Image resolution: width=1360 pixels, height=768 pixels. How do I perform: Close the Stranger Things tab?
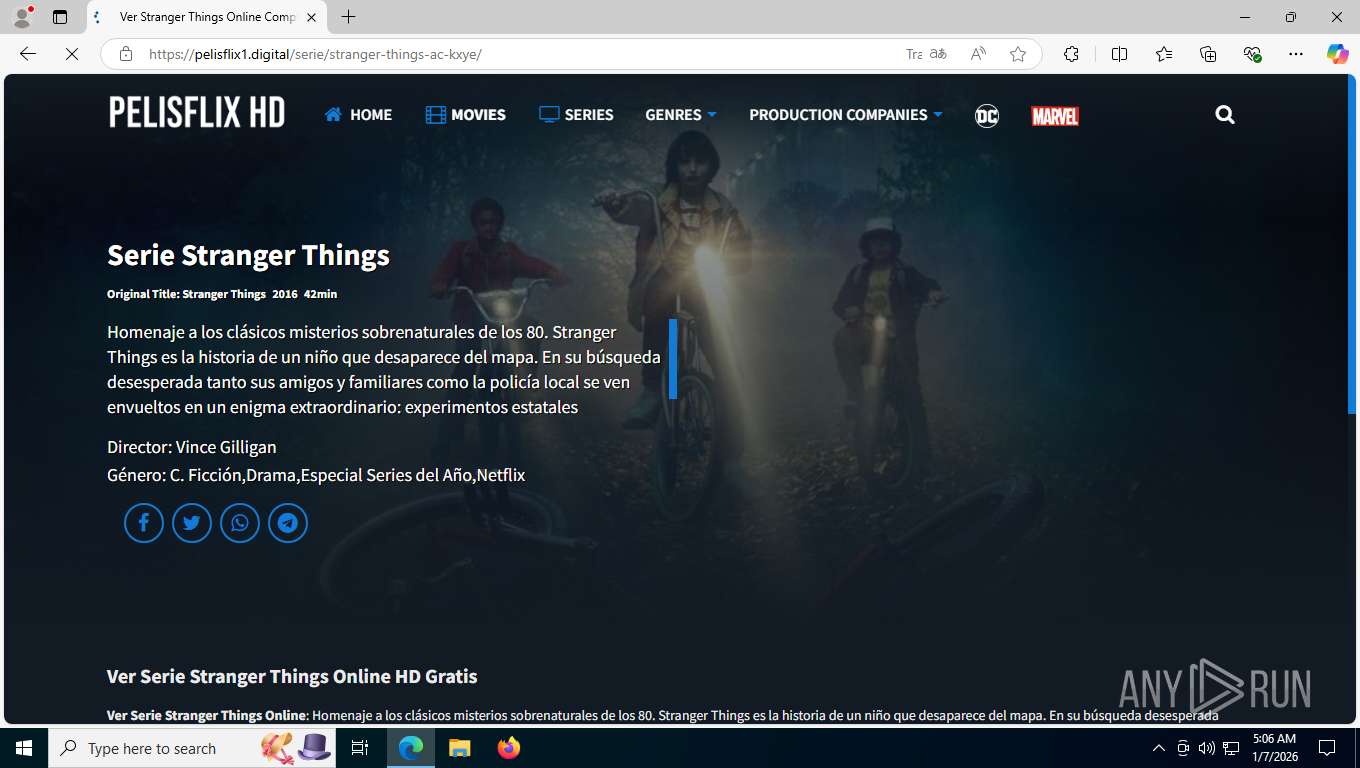point(312,17)
